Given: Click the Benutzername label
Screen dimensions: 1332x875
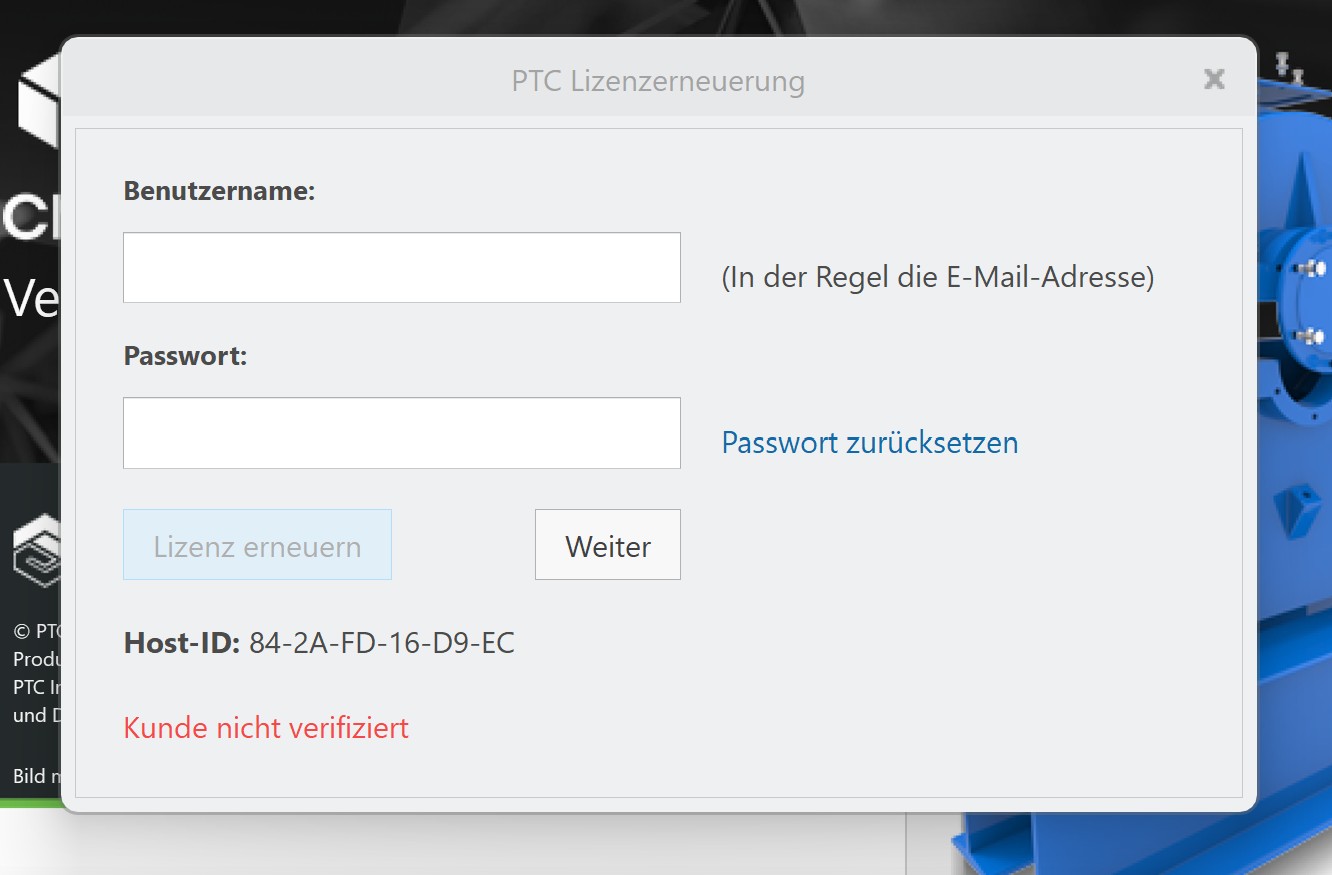Looking at the screenshot, I should (x=219, y=191).
